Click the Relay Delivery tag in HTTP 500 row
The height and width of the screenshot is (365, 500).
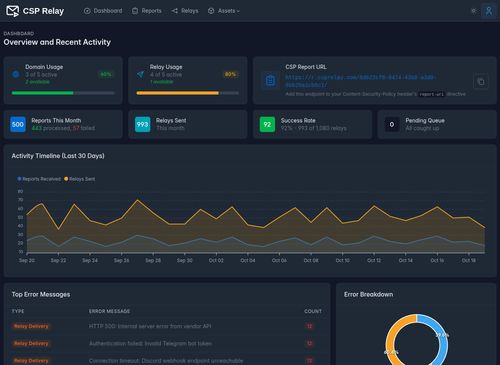click(x=31, y=326)
